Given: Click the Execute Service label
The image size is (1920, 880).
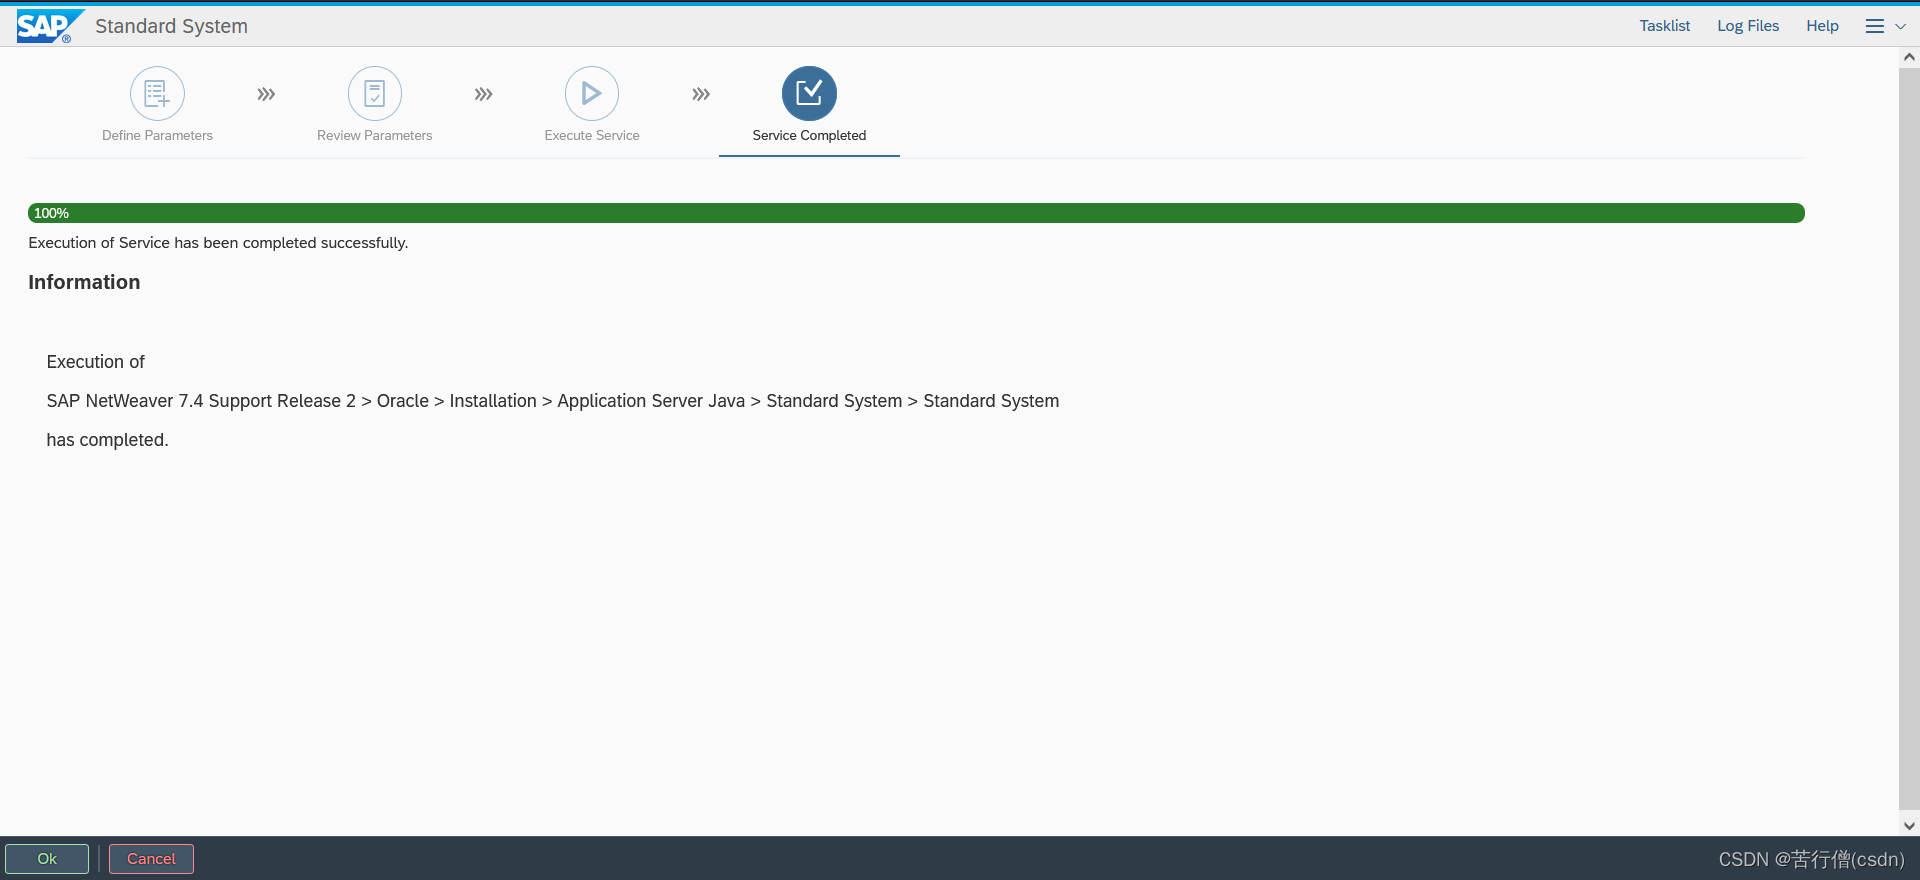Looking at the screenshot, I should tap(592, 135).
